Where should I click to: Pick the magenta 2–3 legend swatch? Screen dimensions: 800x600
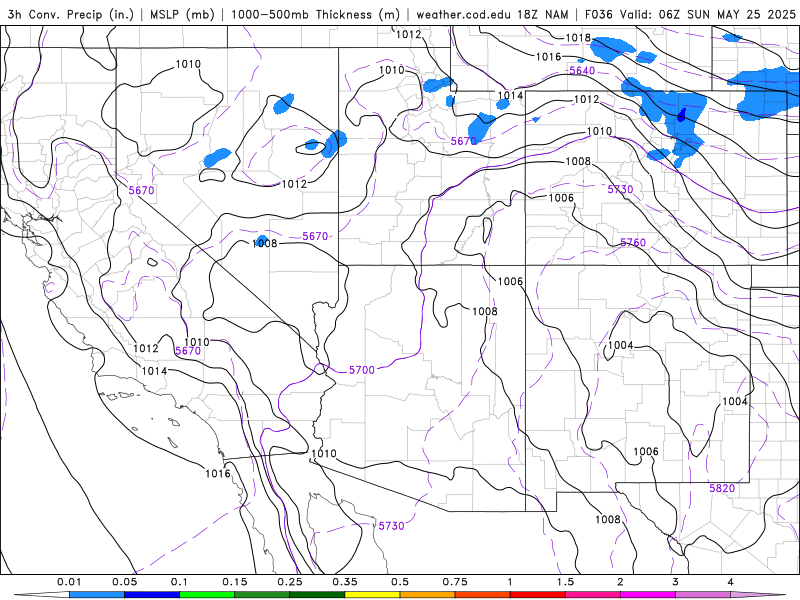coord(648,595)
